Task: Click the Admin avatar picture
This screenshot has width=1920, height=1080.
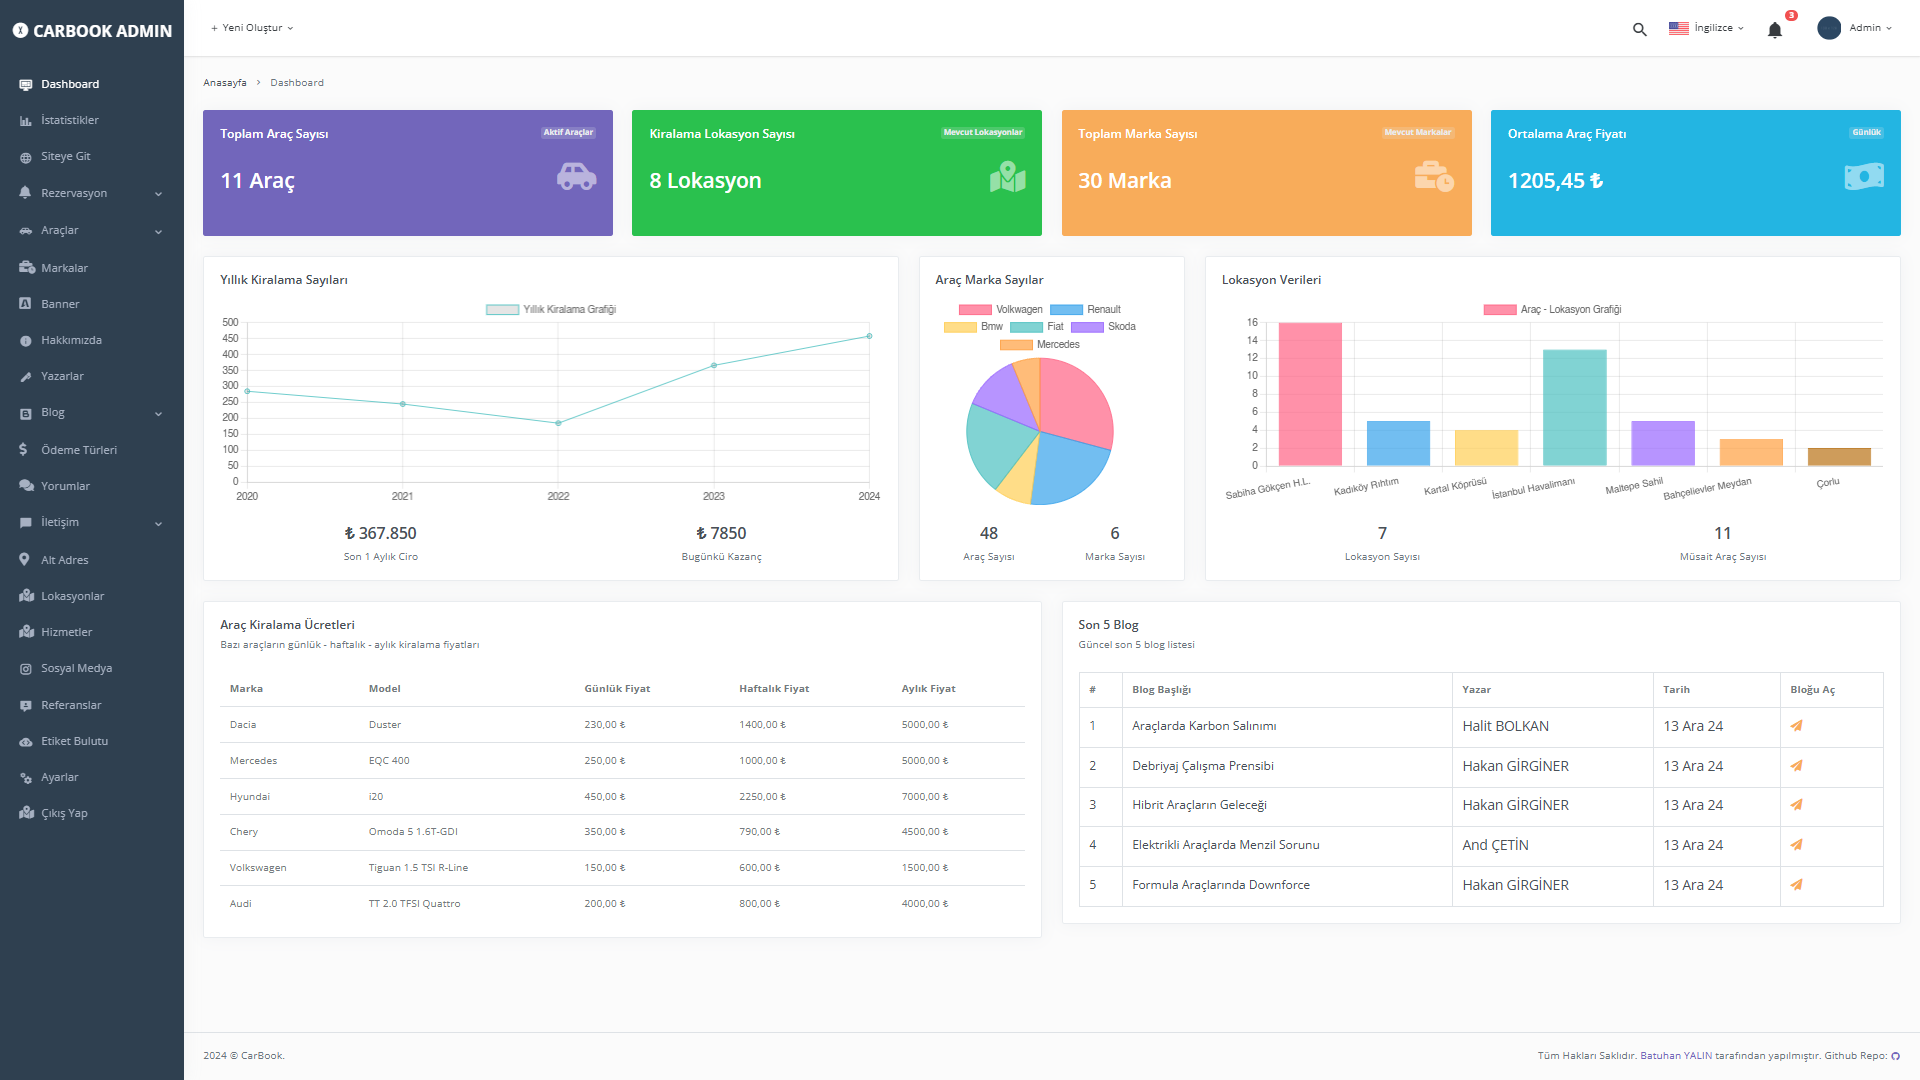Action: tap(1829, 28)
